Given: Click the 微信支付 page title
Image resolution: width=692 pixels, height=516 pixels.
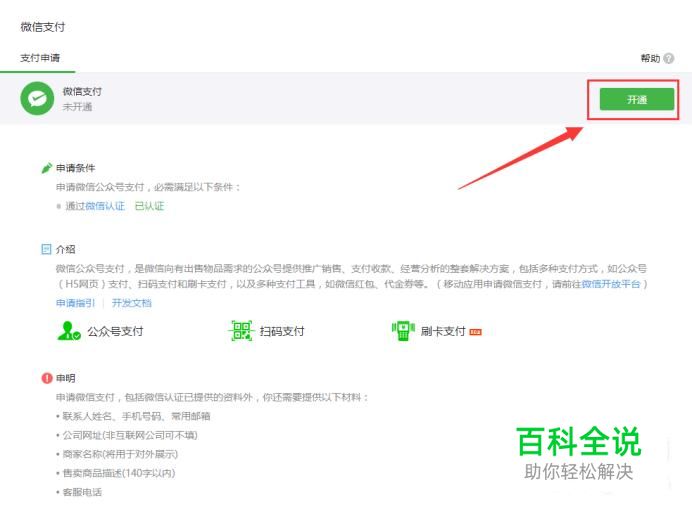Looking at the screenshot, I should click(43, 27).
